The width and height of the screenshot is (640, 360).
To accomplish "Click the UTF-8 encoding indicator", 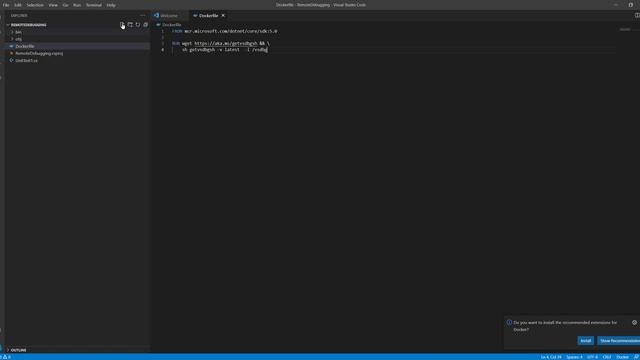I will (x=592, y=357).
